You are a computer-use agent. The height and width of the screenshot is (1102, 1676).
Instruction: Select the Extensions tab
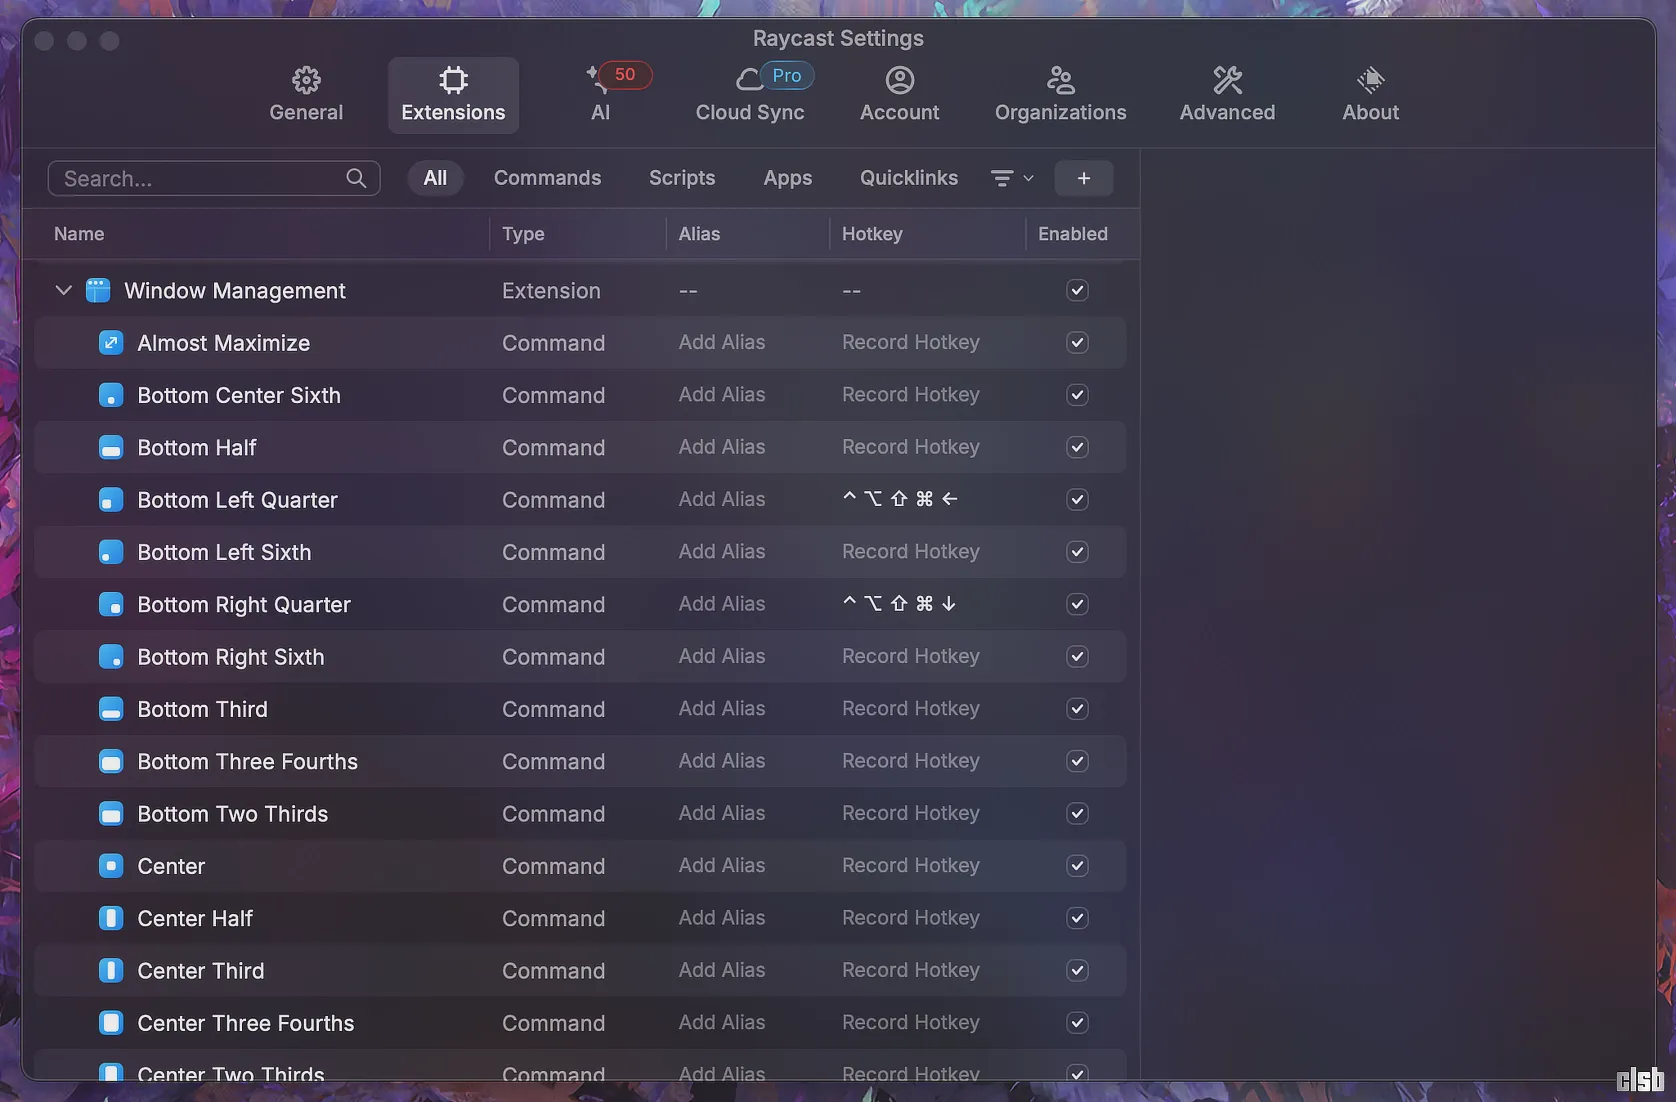click(453, 95)
